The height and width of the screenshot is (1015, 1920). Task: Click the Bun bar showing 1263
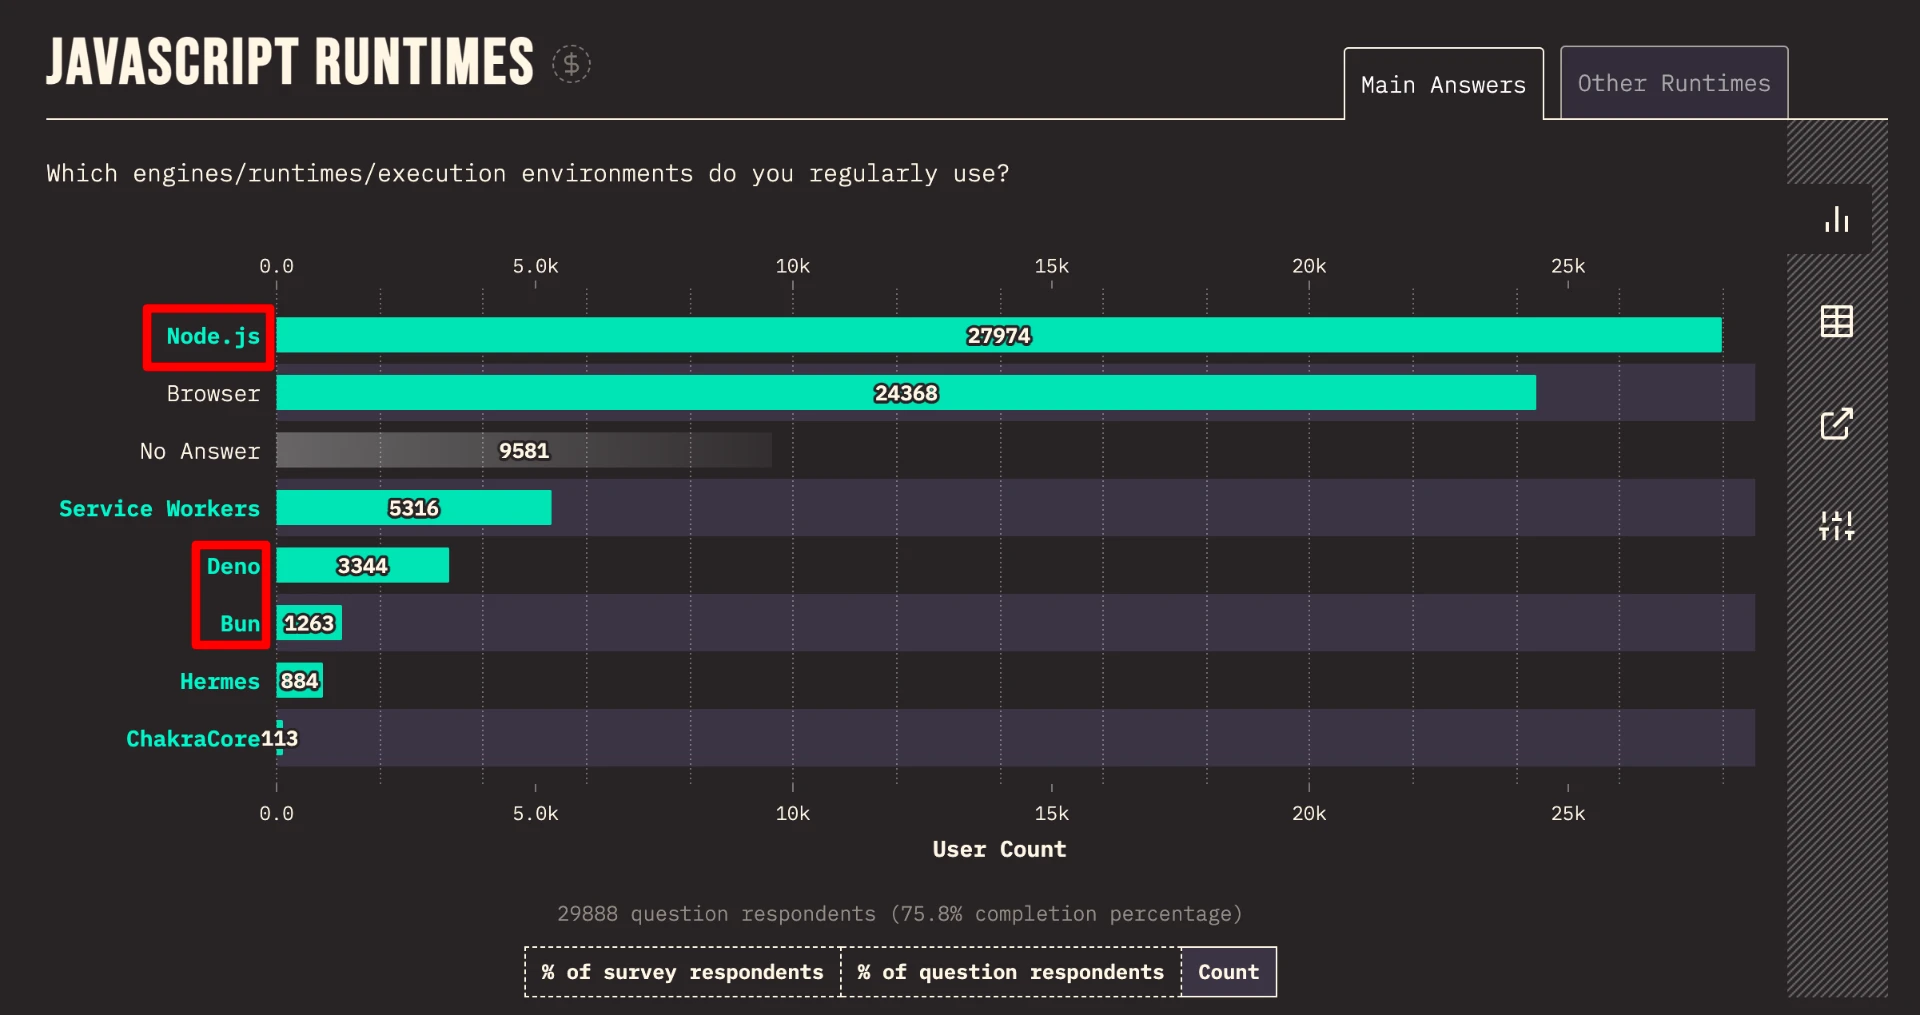click(x=309, y=623)
